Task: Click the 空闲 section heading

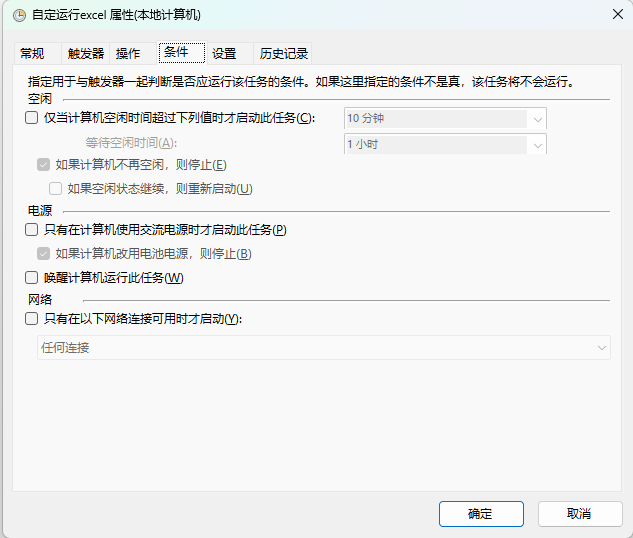Action: point(40,98)
